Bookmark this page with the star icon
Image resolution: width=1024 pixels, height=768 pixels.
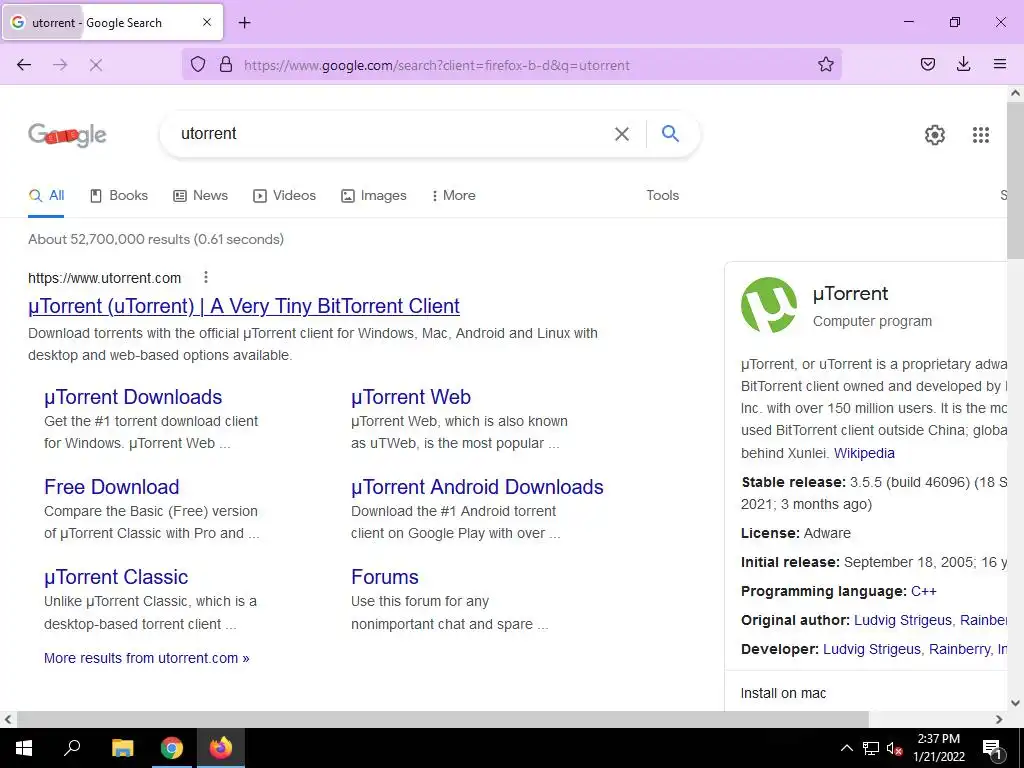click(x=825, y=64)
